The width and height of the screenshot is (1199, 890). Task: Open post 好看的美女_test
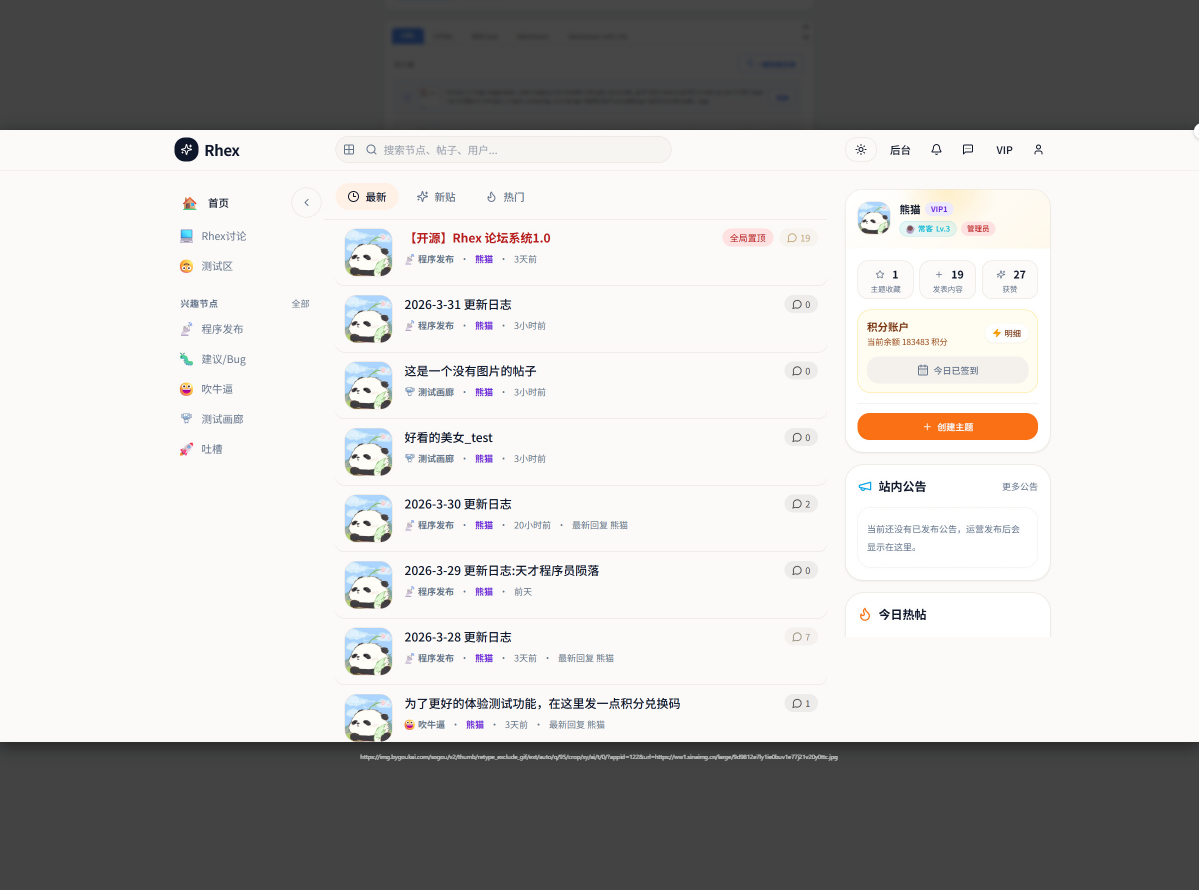point(448,438)
